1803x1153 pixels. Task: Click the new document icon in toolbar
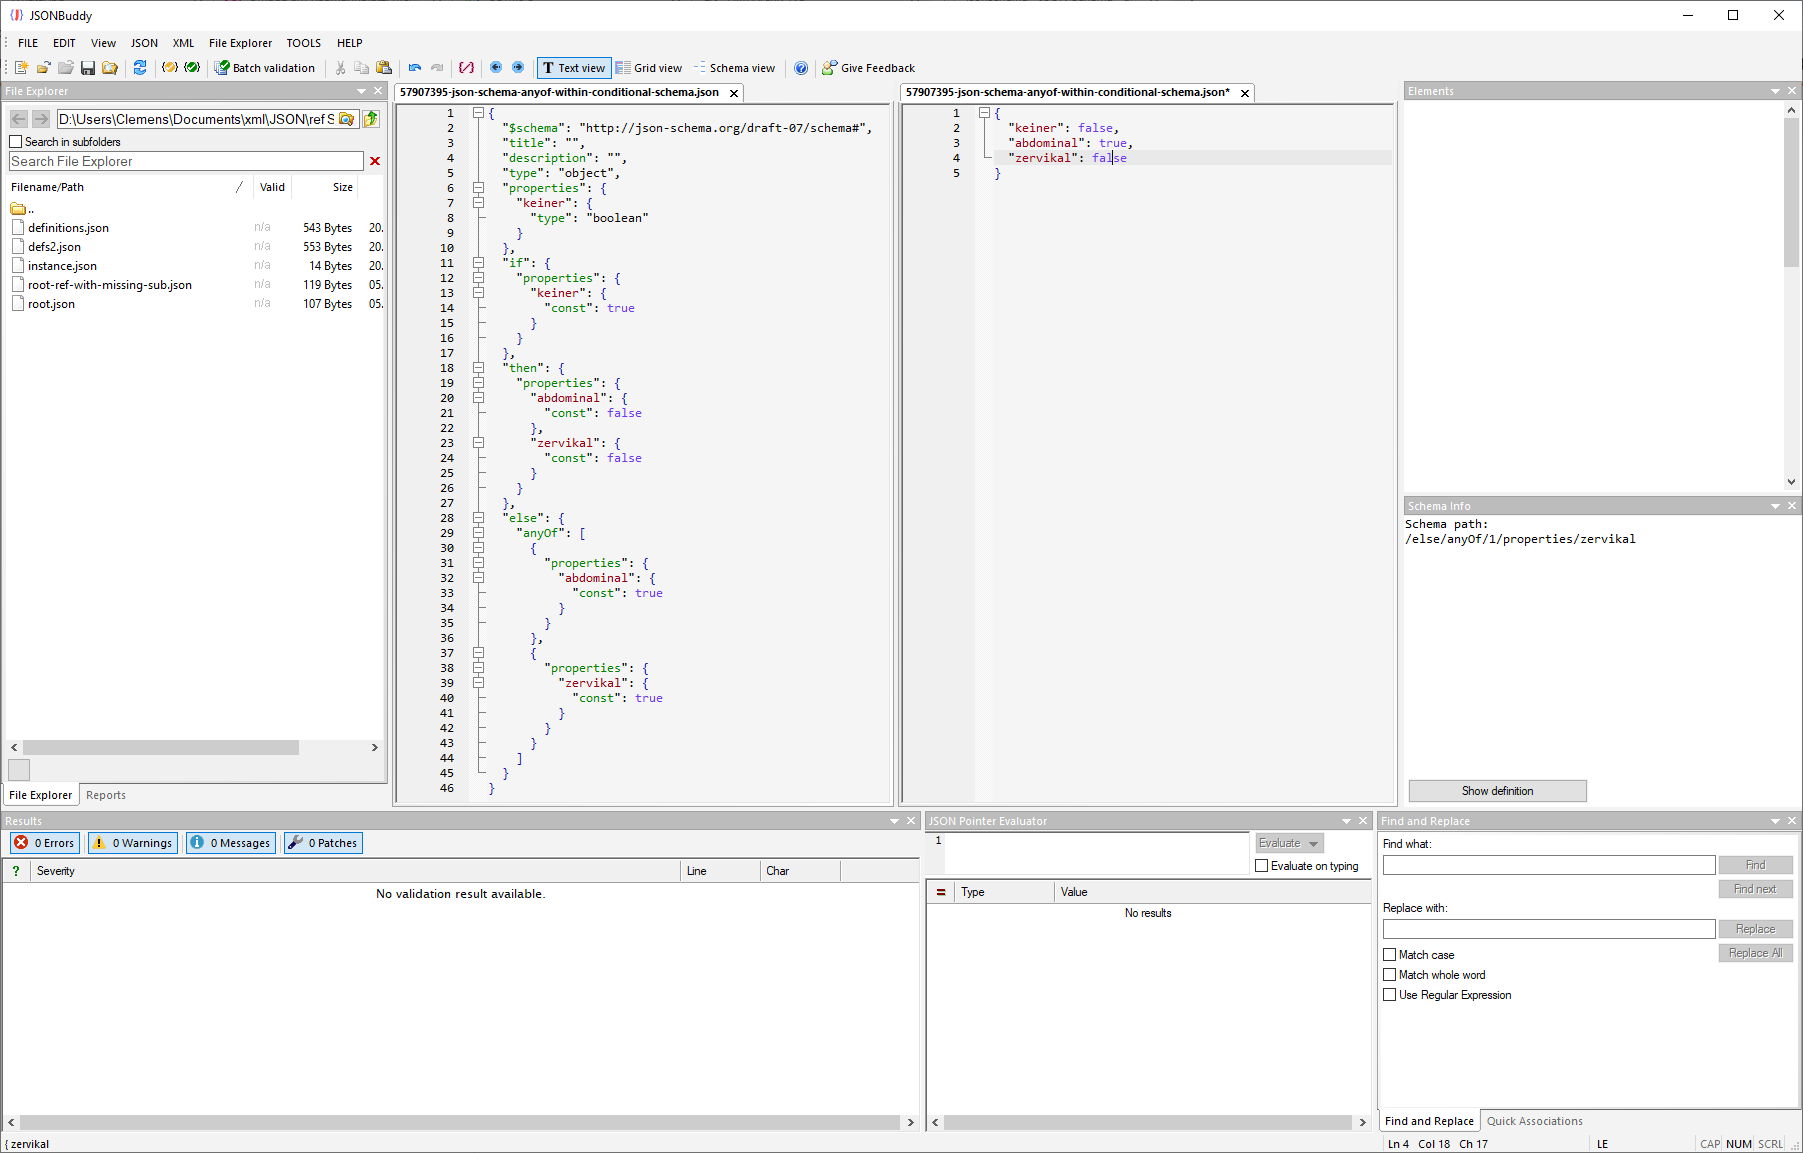pyautogui.click(x=21, y=68)
